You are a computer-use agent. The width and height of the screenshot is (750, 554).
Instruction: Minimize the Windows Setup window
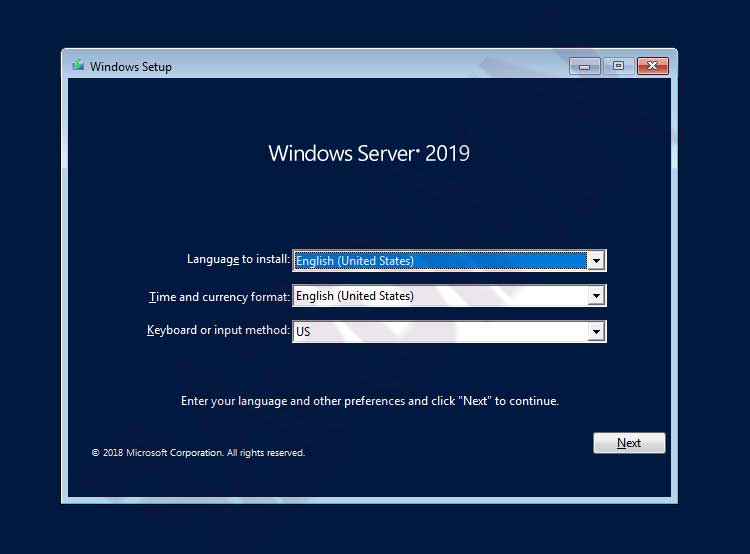point(585,66)
